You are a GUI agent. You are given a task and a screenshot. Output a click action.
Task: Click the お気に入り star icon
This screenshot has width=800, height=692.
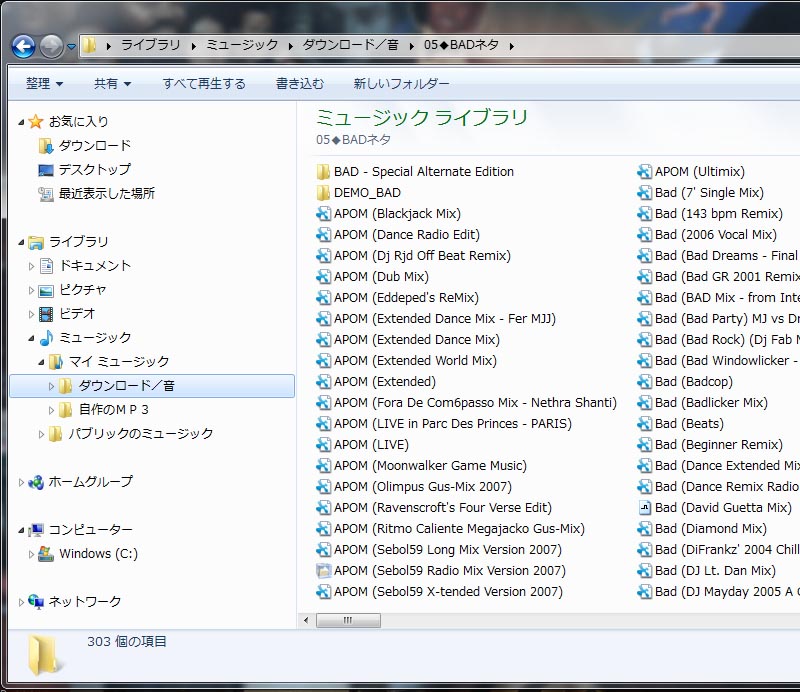(x=36, y=121)
